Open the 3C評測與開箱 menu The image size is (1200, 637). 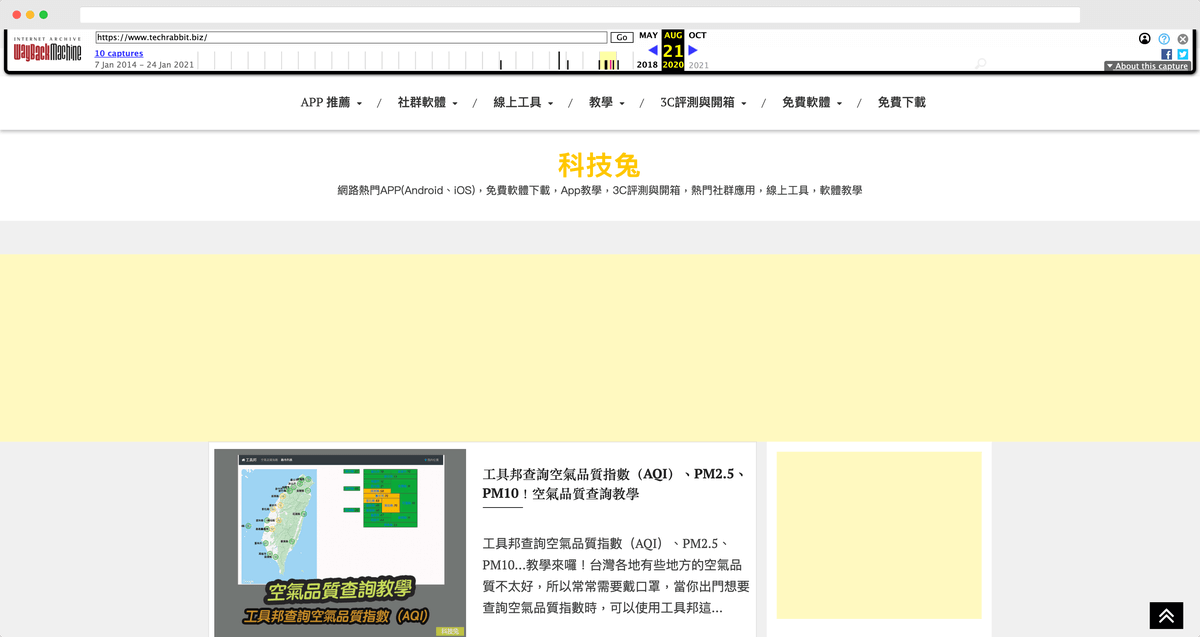(703, 103)
